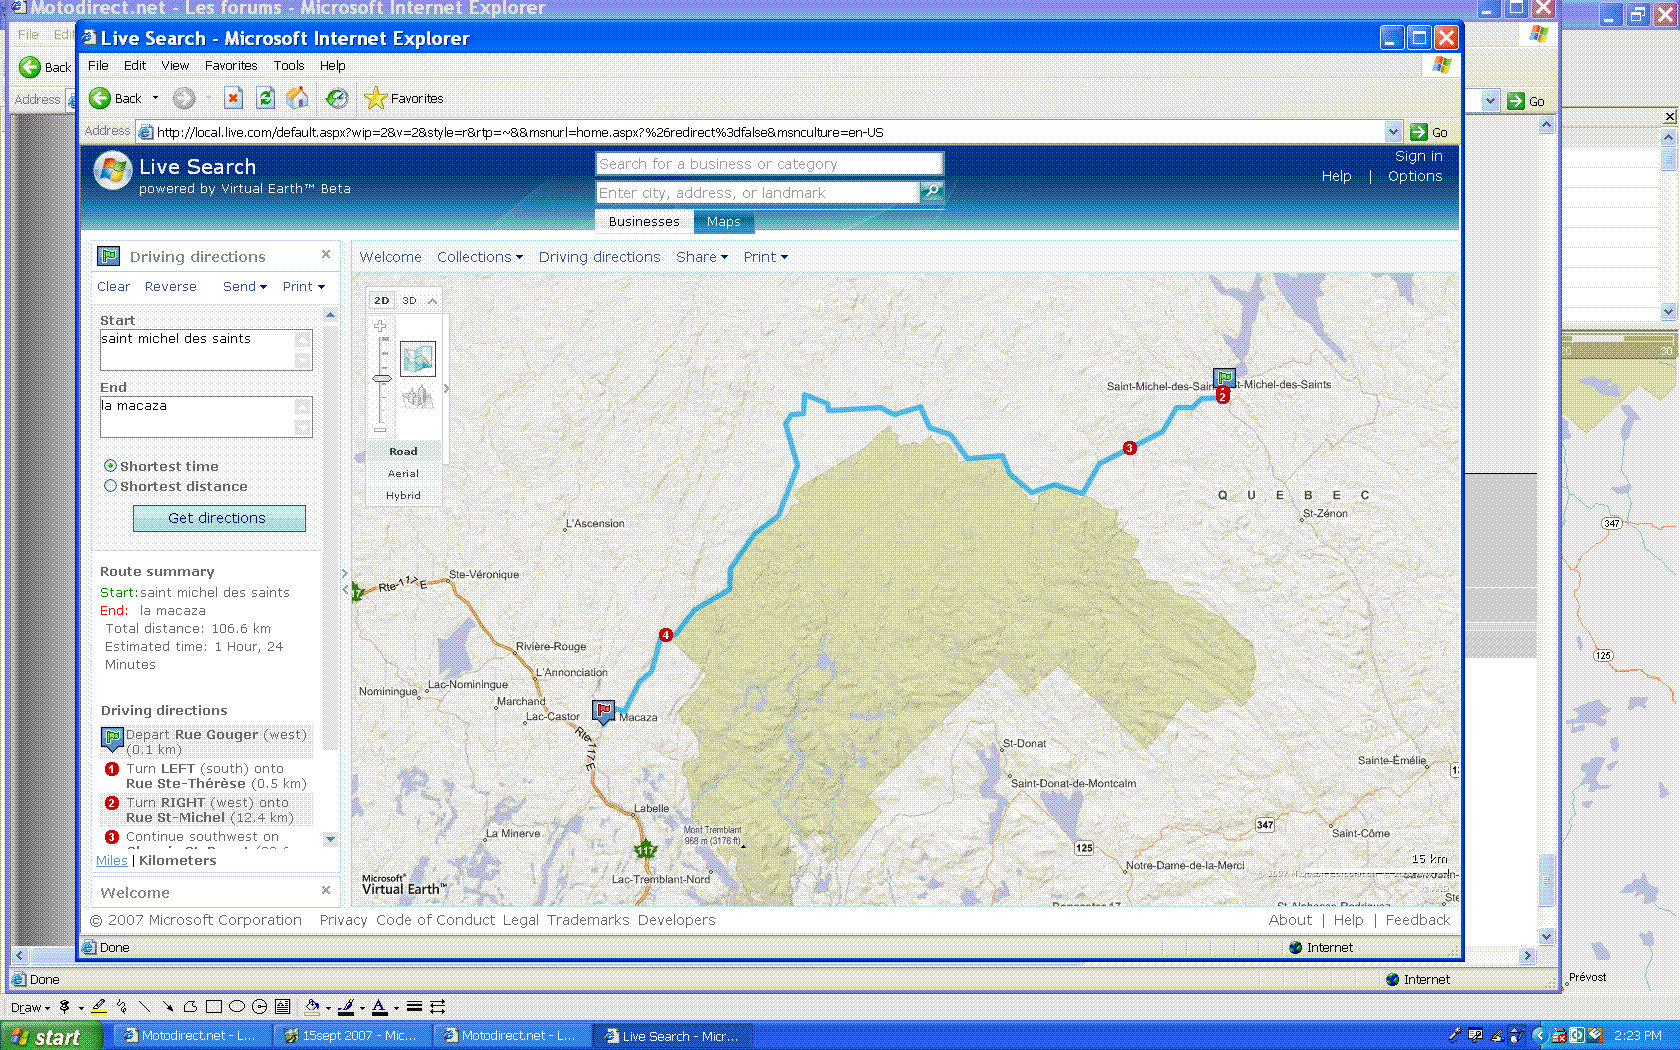Close the Driving directions panel
This screenshot has height=1050, width=1680.
pyautogui.click(x=326, y=255)
